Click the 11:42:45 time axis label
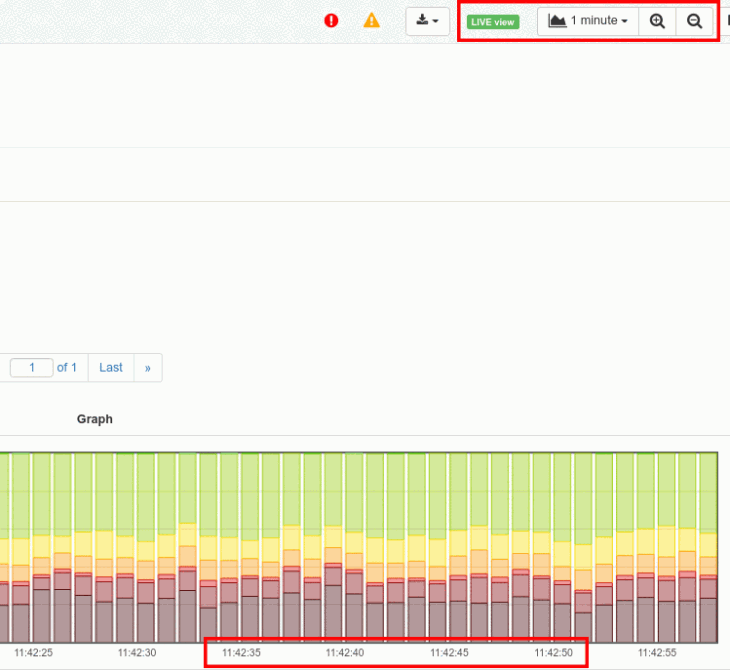Viewport: 730px width, 670px height. click(x=449, y=652)
